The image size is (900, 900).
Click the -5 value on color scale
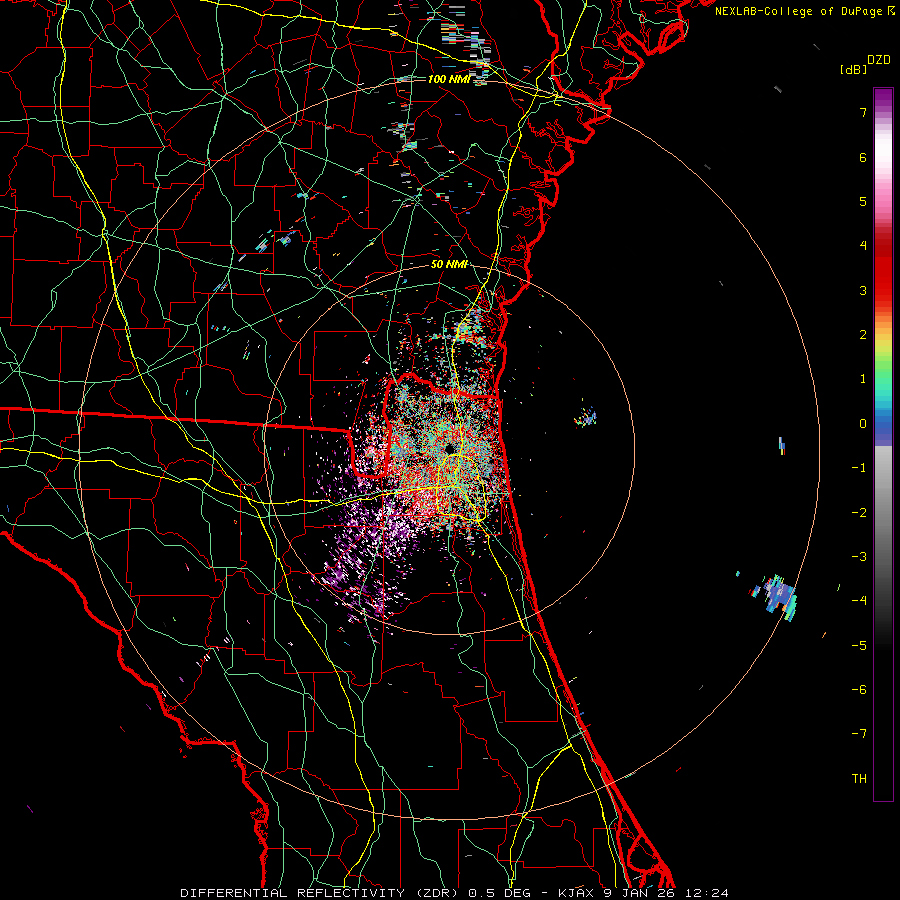pyautogui.click(x=859, y=645)
